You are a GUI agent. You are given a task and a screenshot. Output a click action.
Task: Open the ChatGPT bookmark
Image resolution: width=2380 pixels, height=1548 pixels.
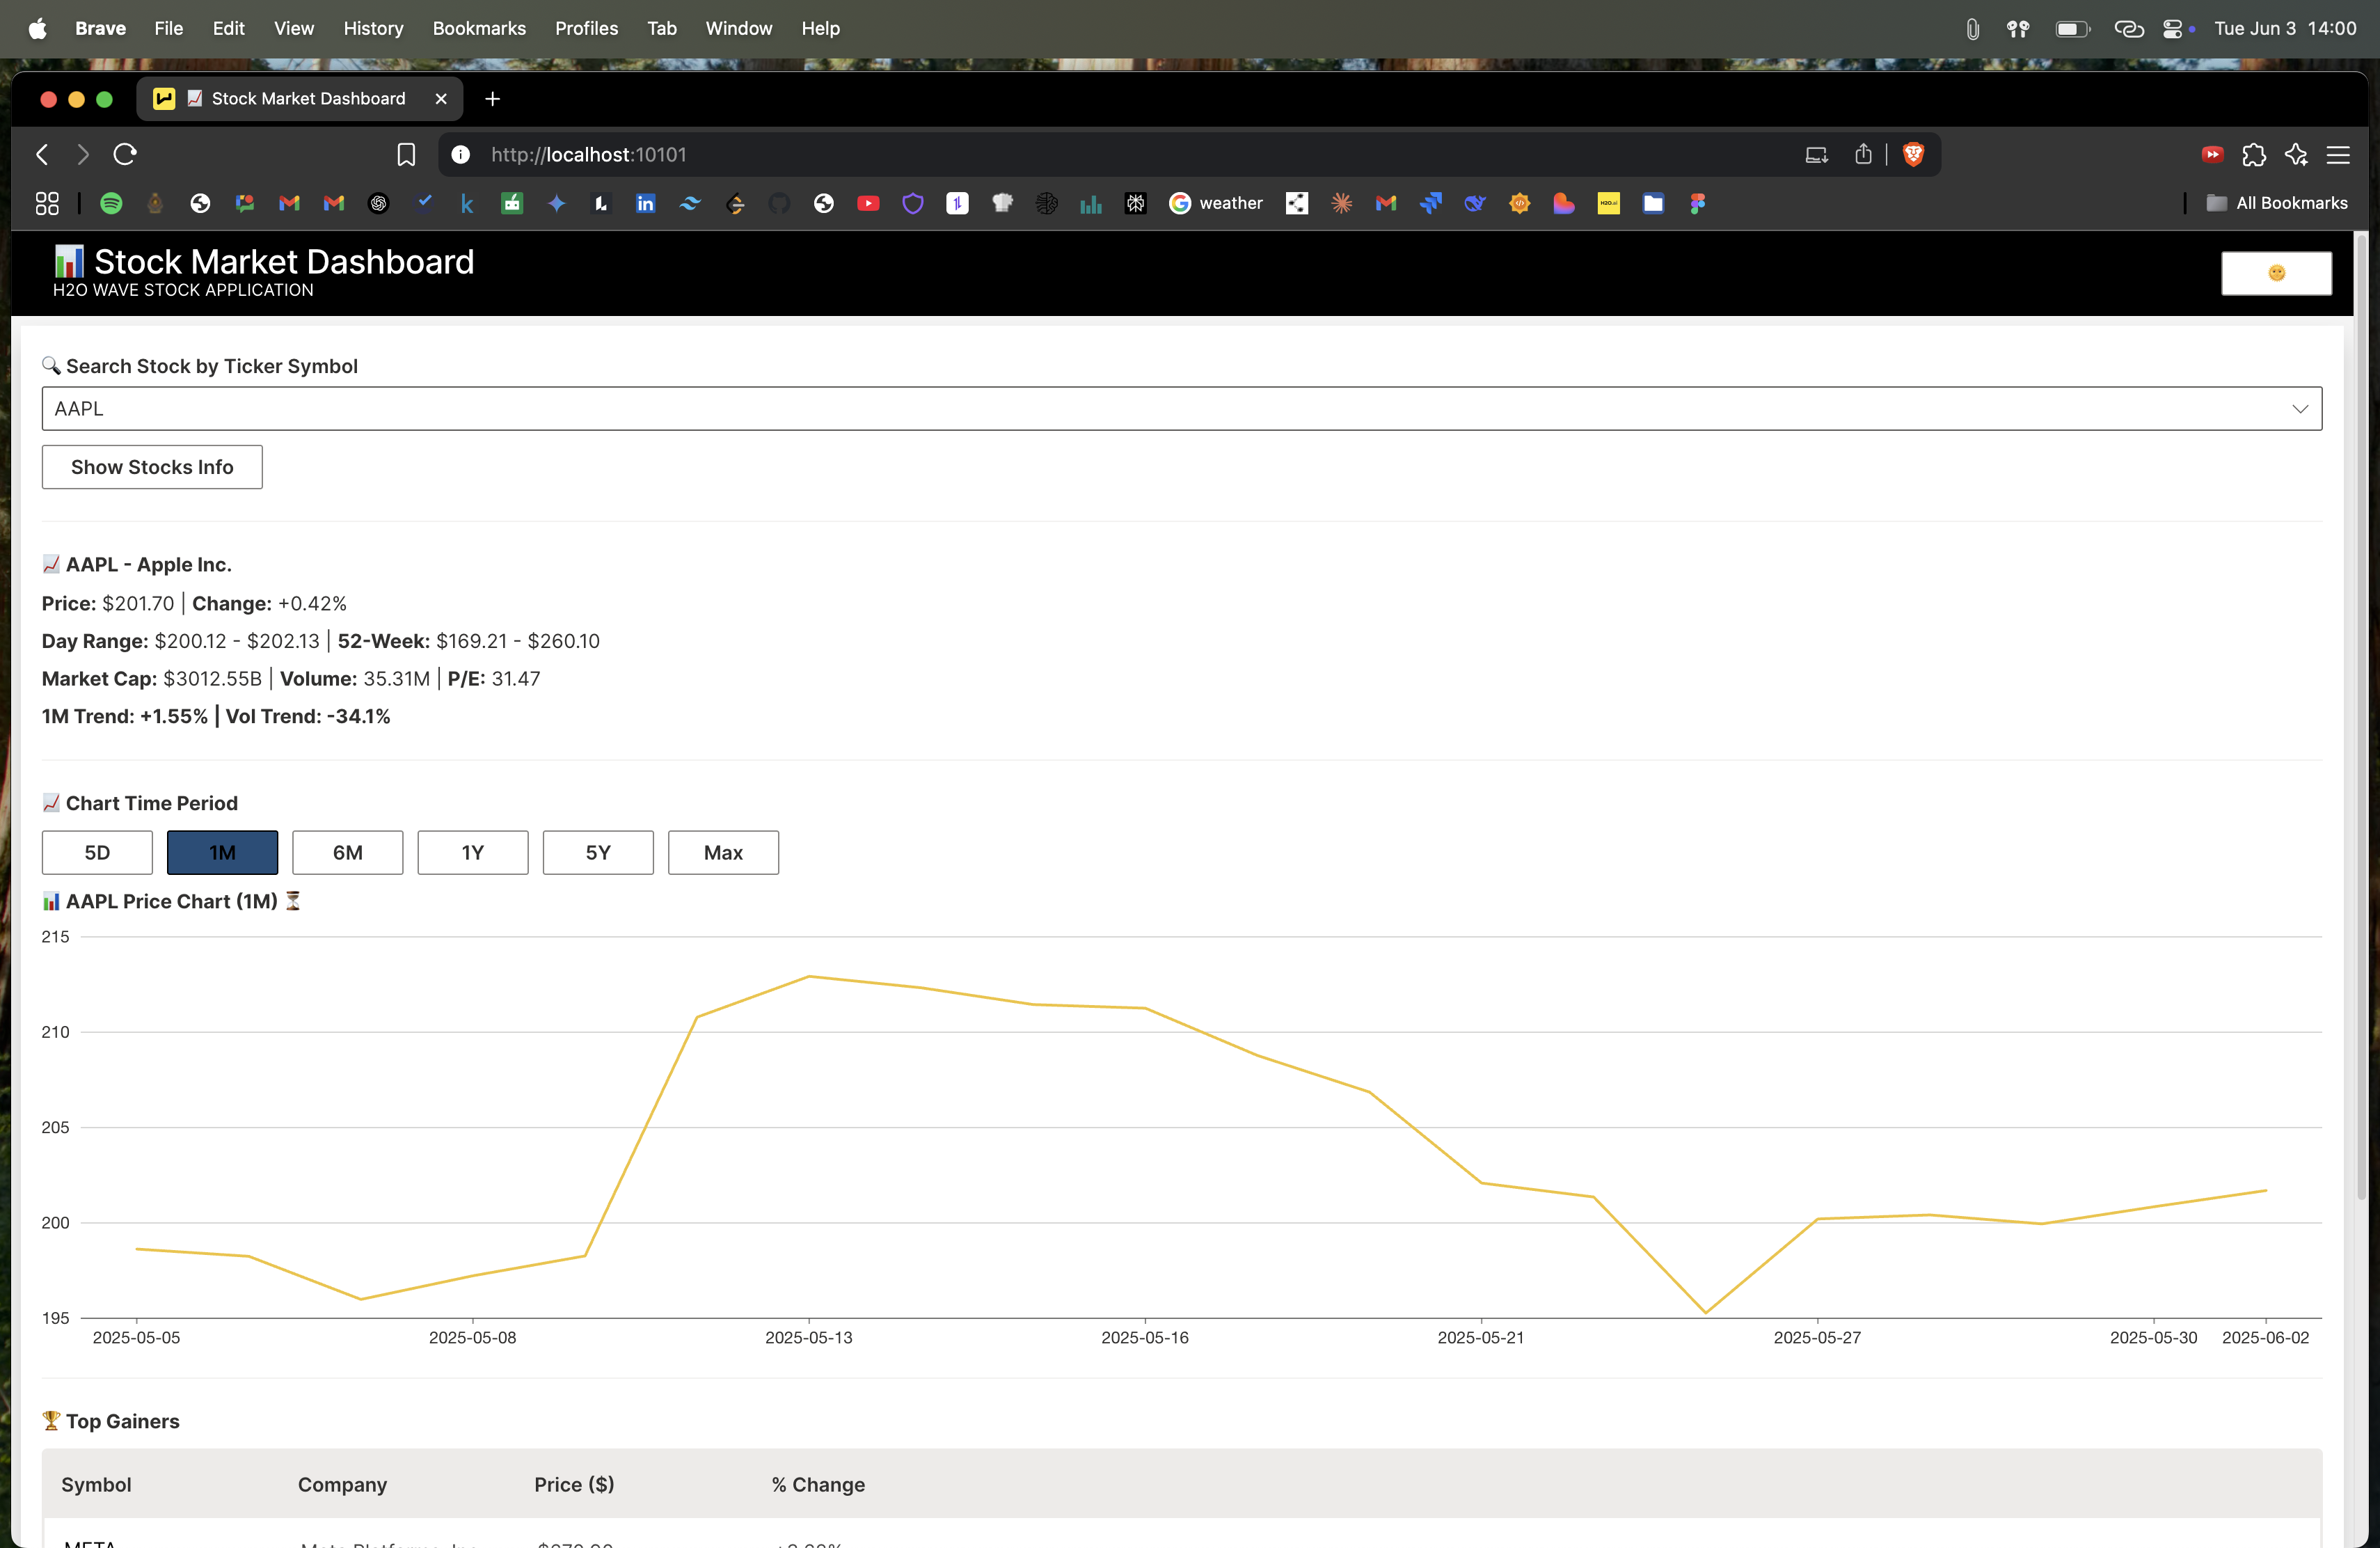(378, 203)
